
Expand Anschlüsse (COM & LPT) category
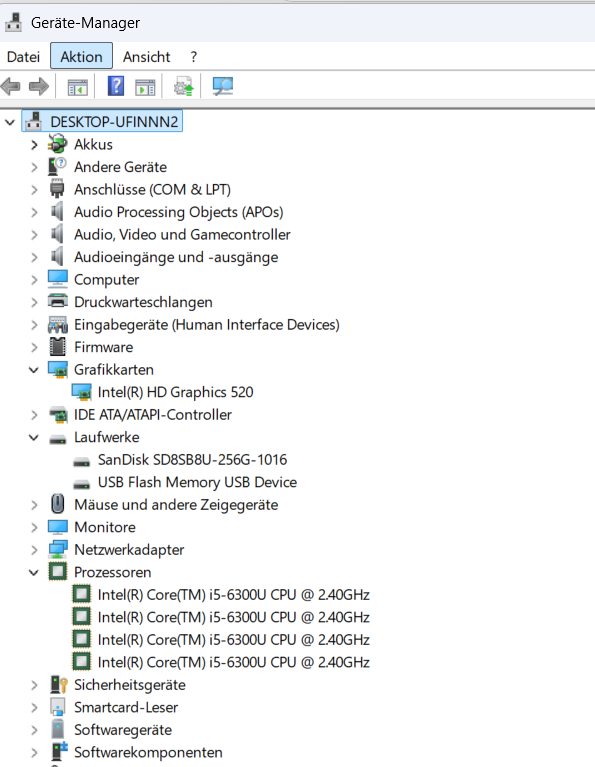34,190
